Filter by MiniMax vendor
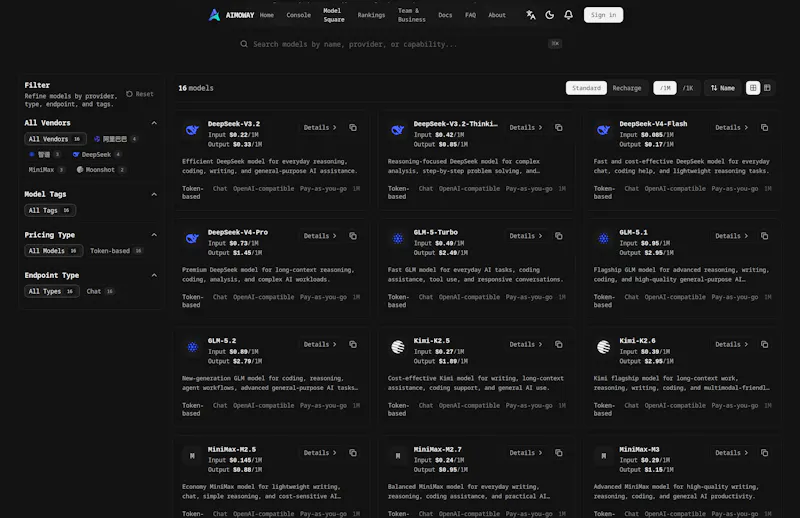Image resolution: width=800 pixels, height=518 pixels. point(46,169)
